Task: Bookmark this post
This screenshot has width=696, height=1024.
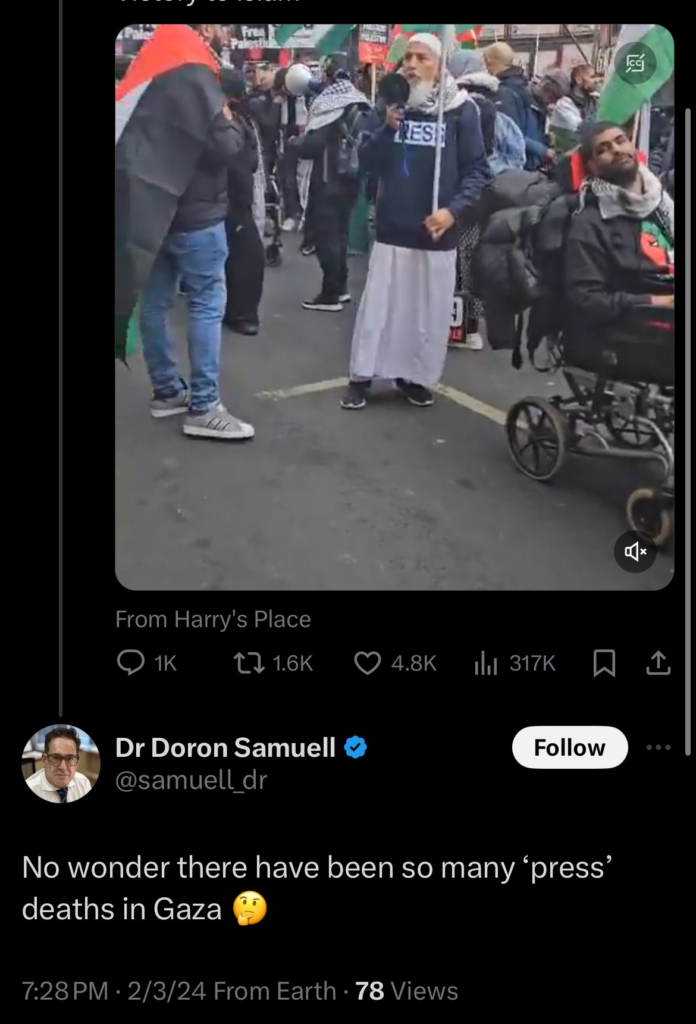Action: pos(602,662)
